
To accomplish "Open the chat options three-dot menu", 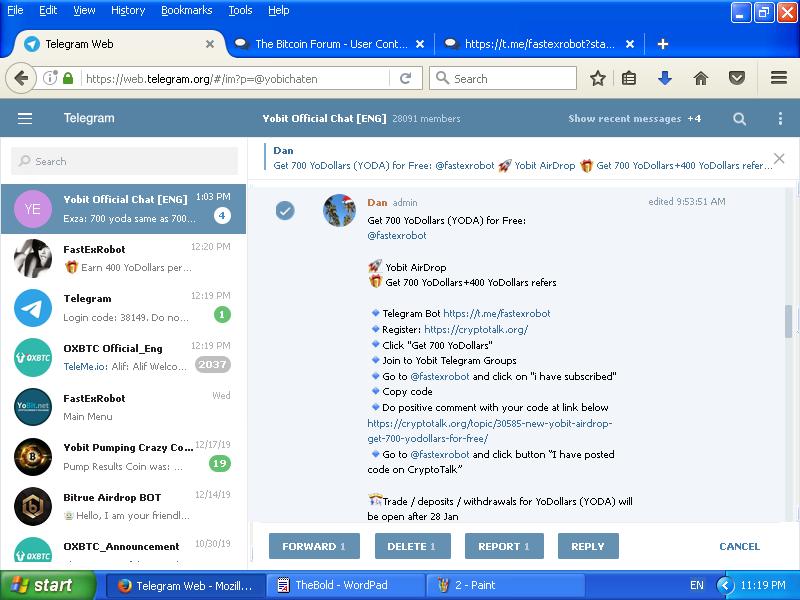I will point(780,118).
